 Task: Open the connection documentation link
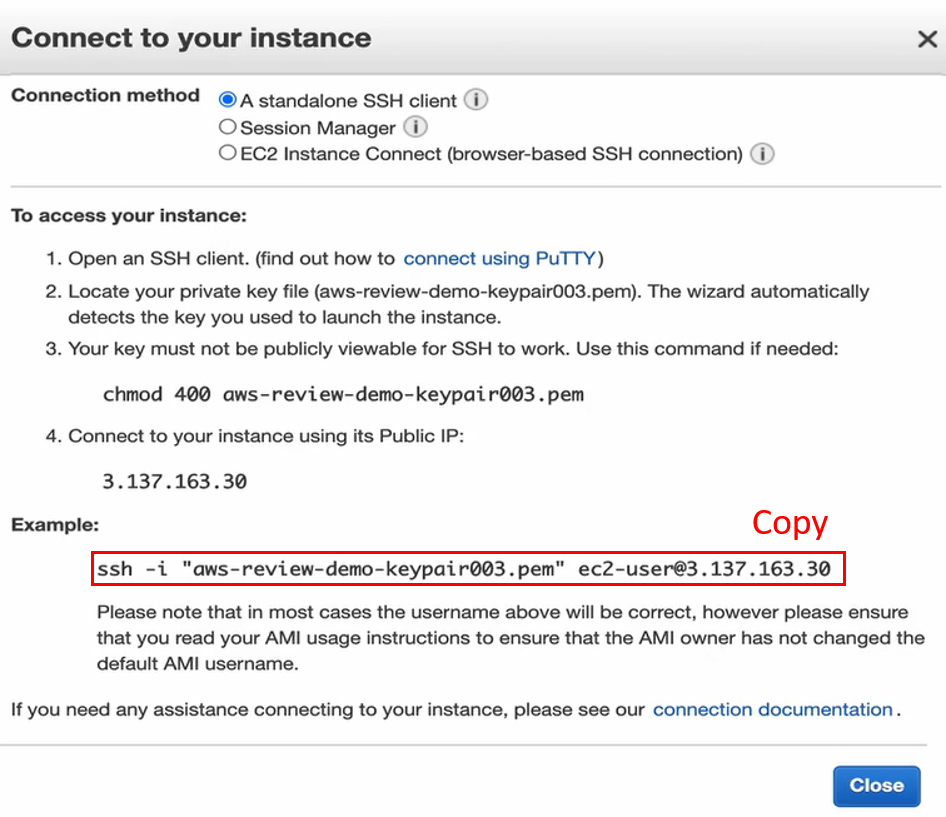772,710
